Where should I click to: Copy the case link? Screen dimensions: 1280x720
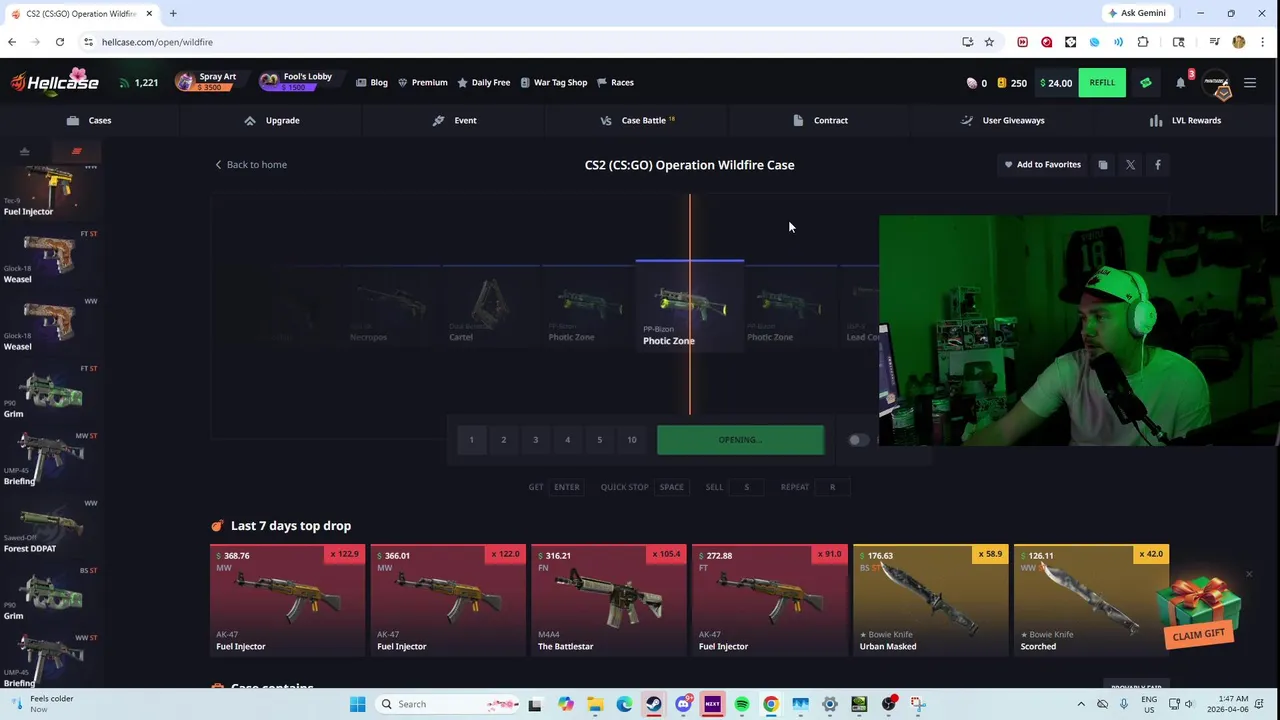click(1103, 165)
